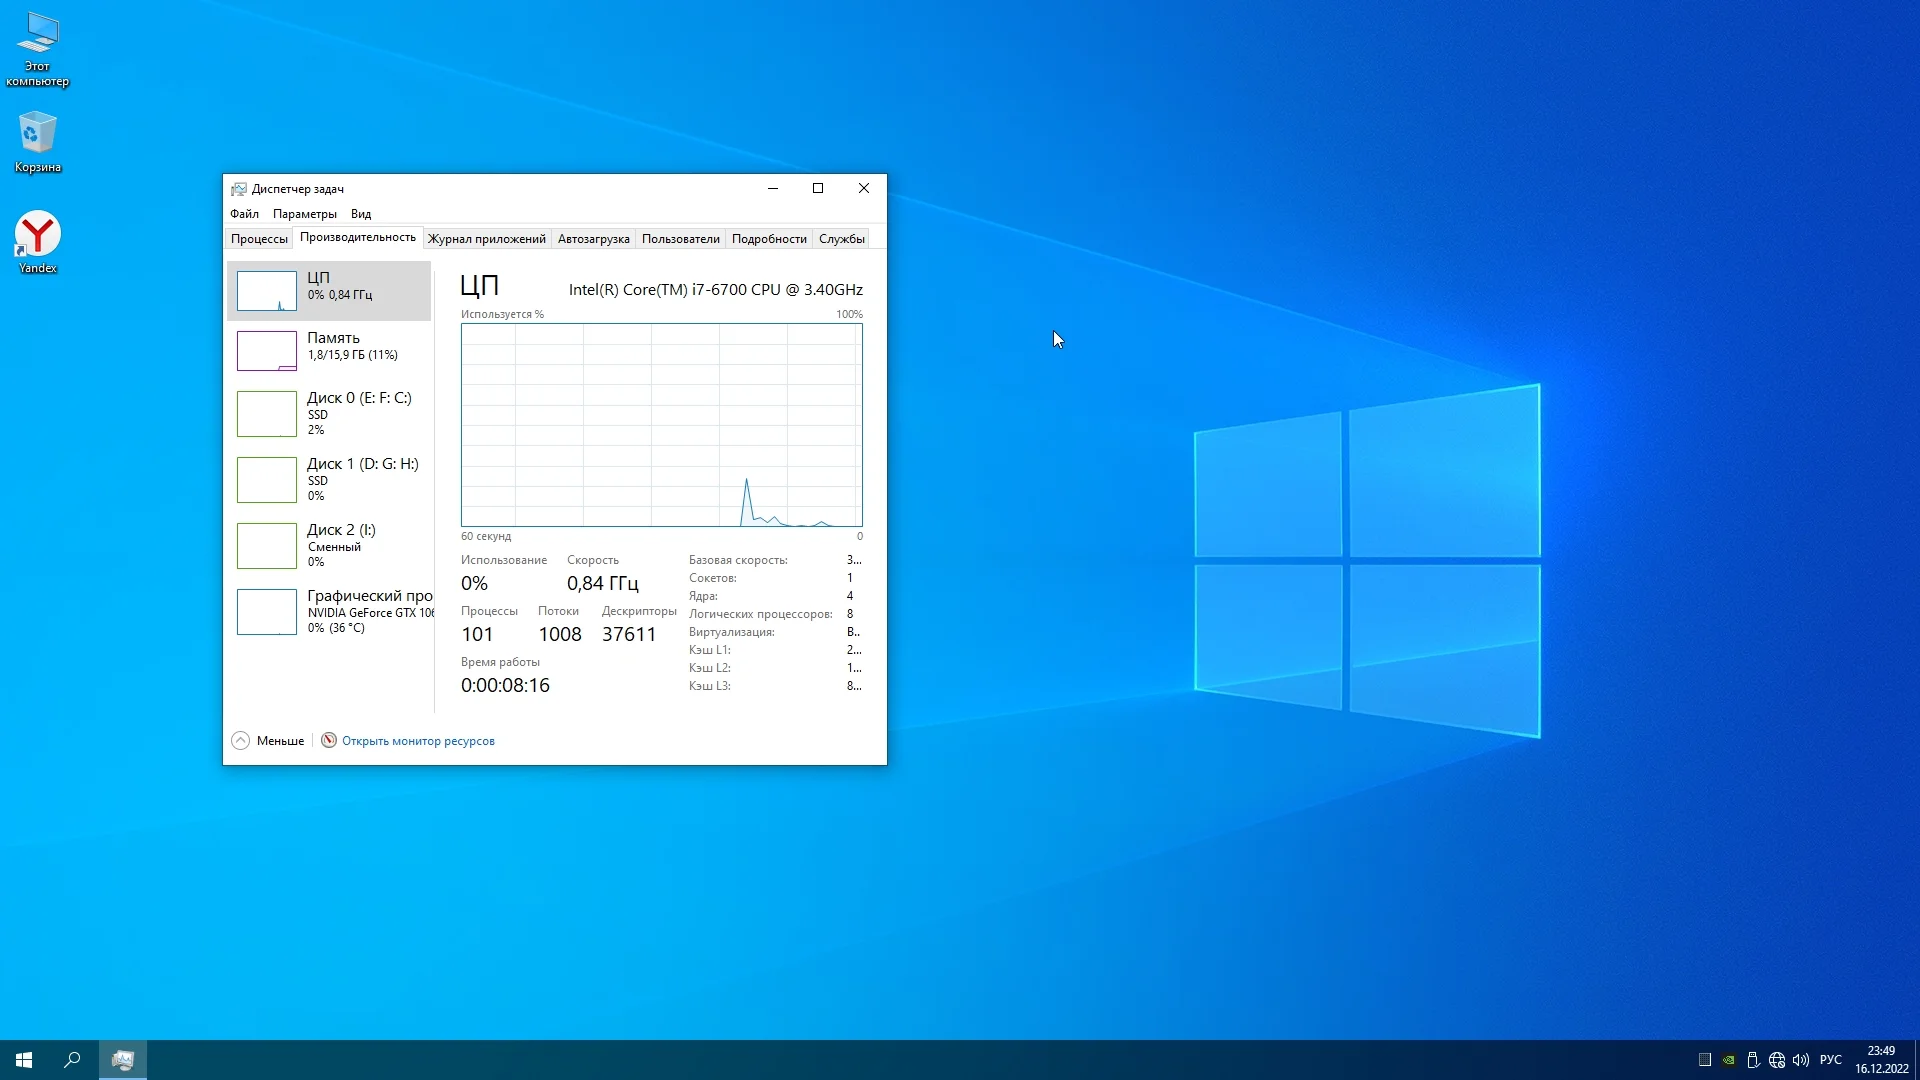This screenshot has height=1080, width=1920.
Task: Click the Открыть монитор ресурсов link
Action: point(417,741)
